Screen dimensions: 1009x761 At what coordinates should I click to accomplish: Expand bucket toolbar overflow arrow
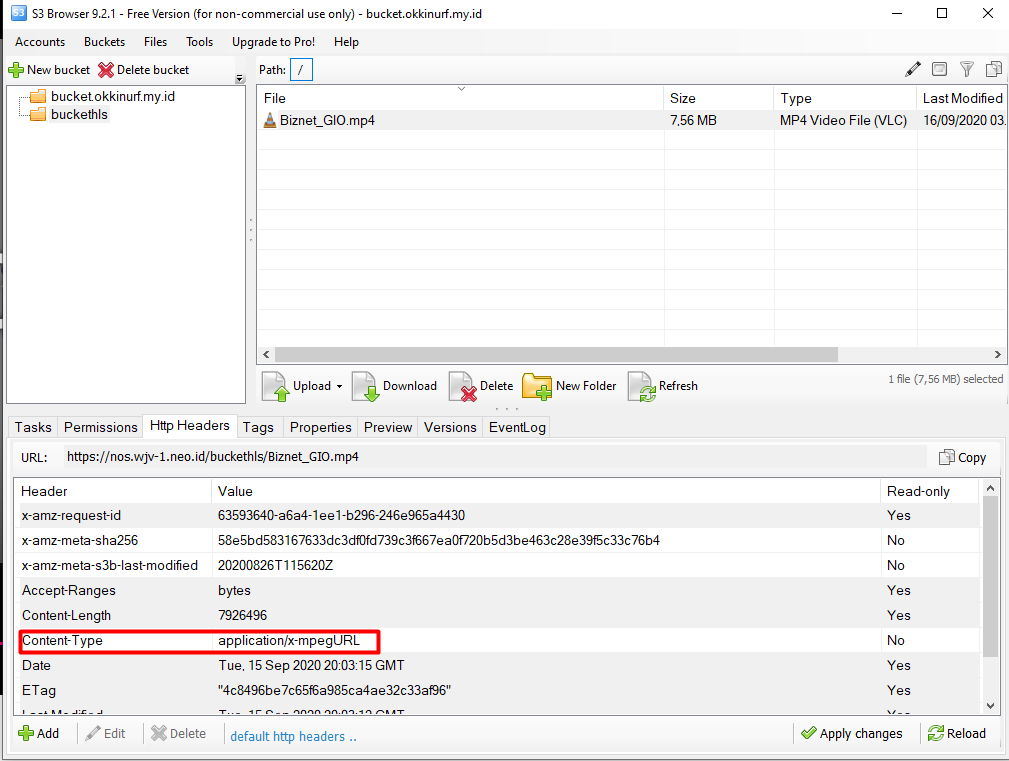[239, 78]
